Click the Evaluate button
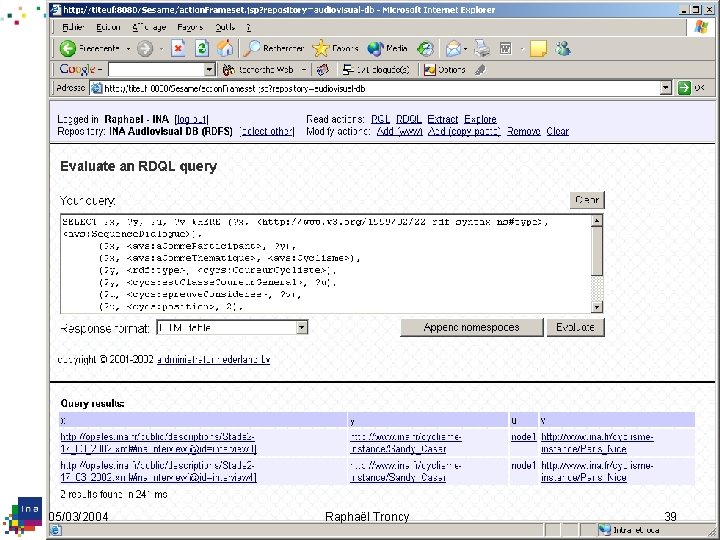Image resolution: width=720 pixels, height=540 pixels. (x=575, y=327)
